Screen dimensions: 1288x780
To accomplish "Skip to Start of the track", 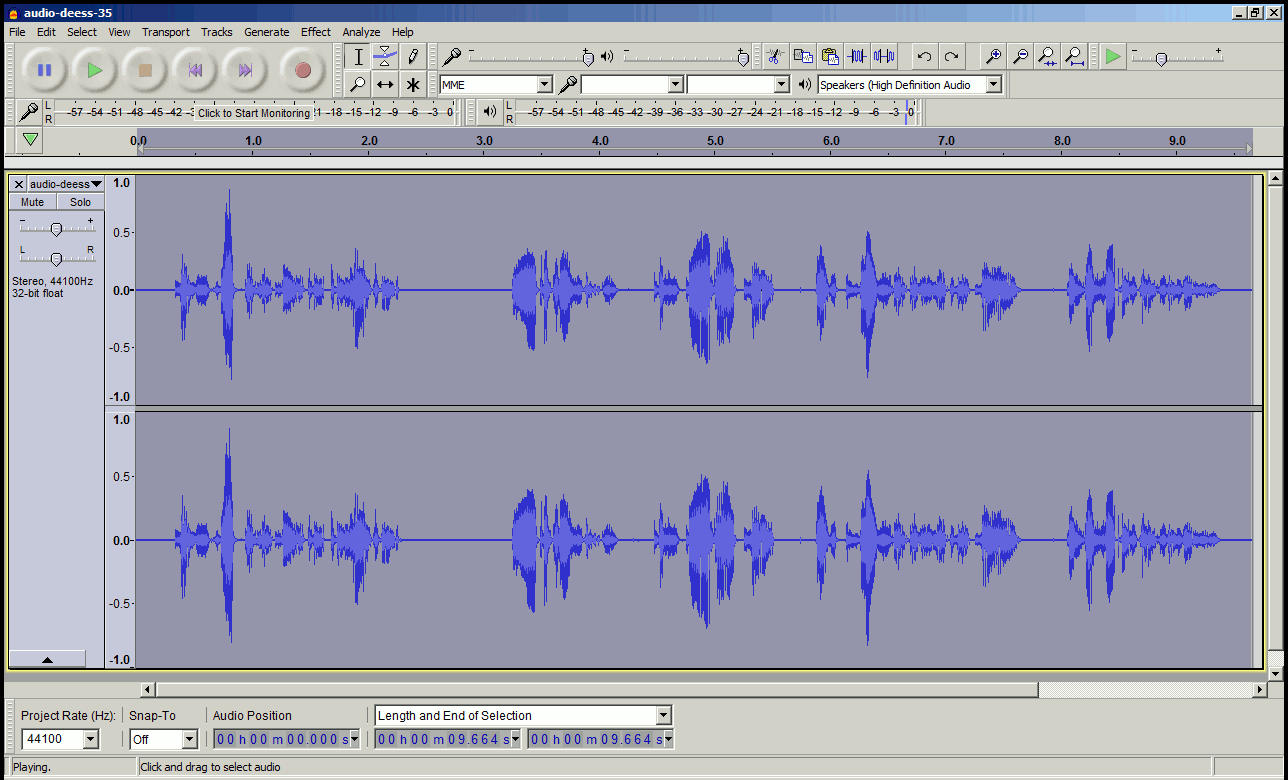I will 196,70.
